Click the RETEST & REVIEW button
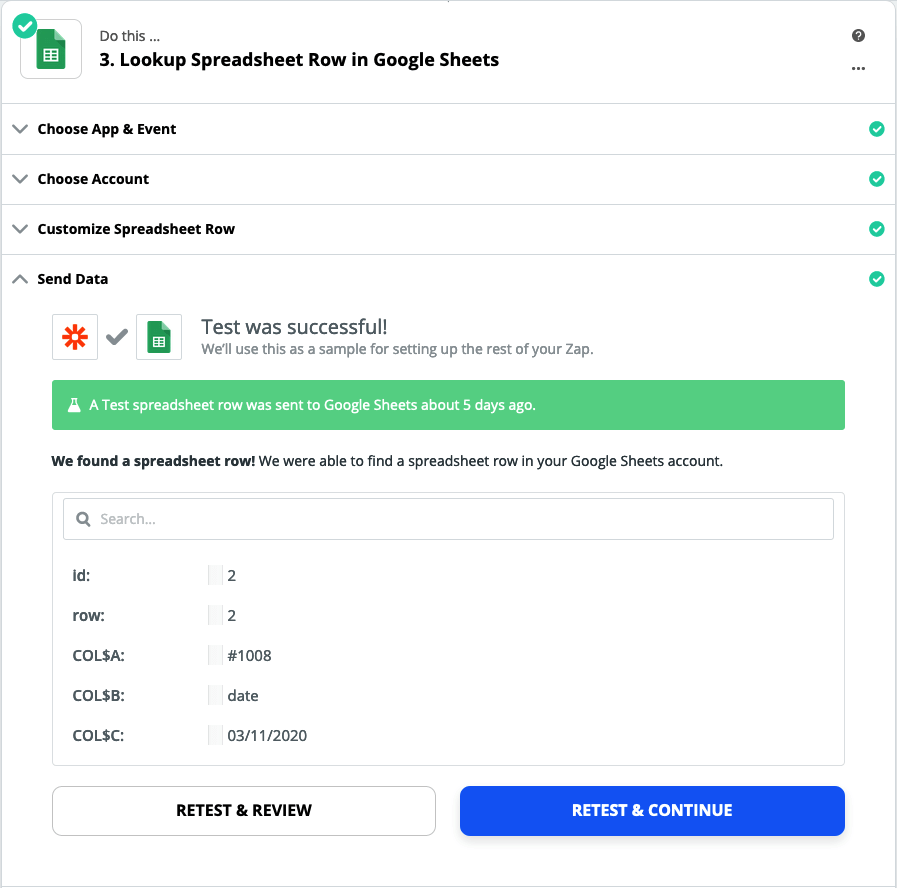 click(x=244, y=810)
